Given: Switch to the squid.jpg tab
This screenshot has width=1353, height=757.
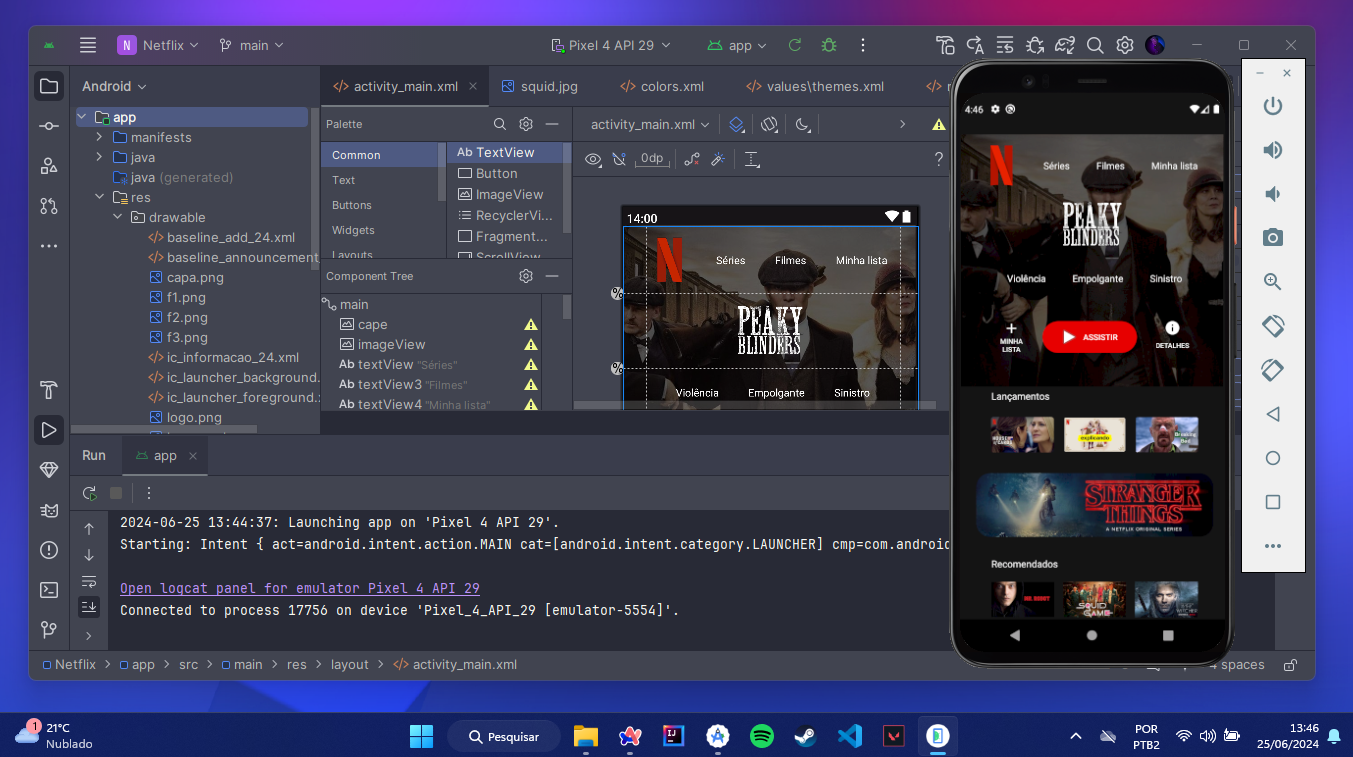Looking at the screenshot, I should click(x=539, y=86).
